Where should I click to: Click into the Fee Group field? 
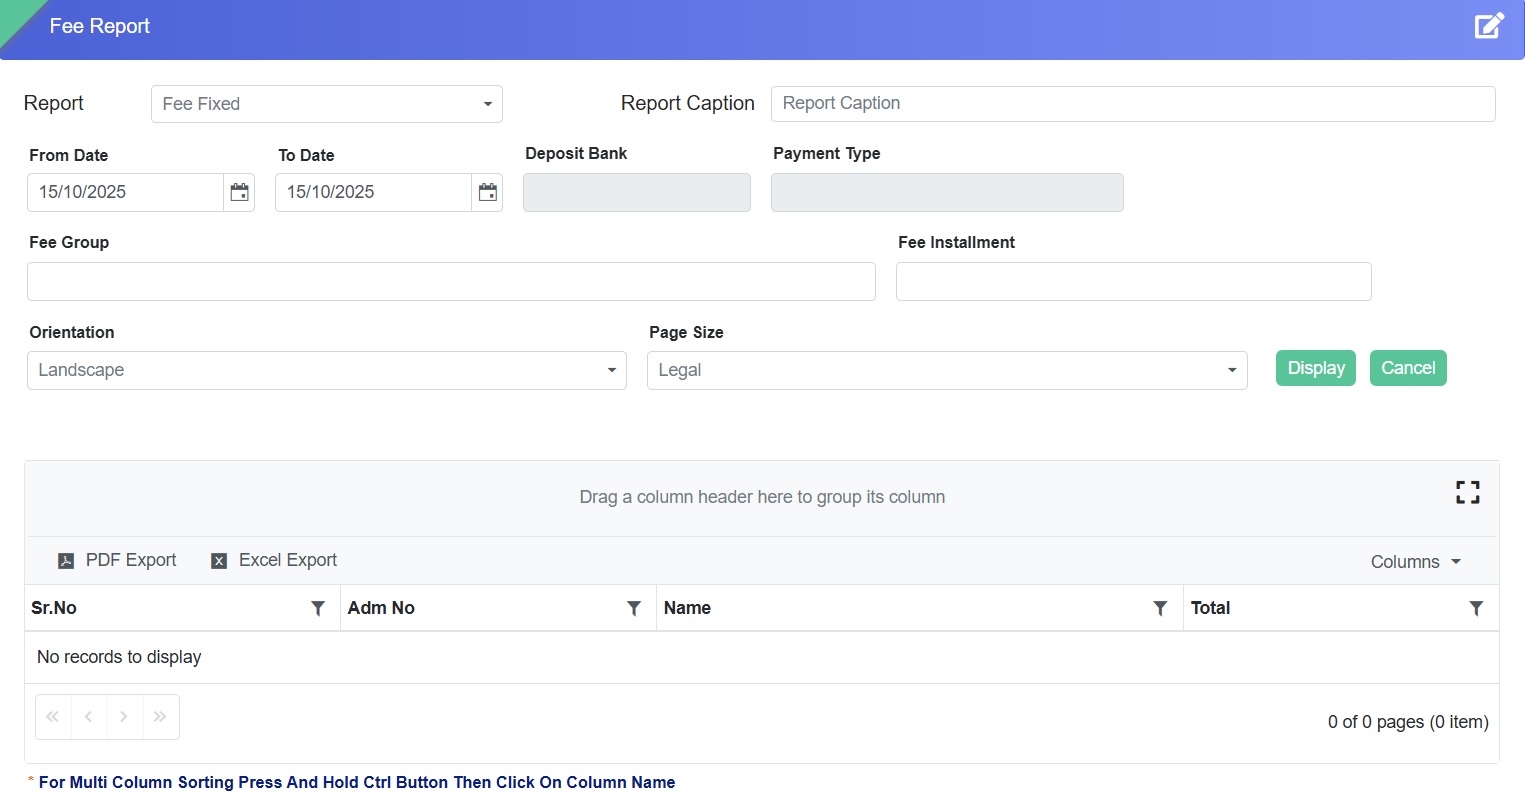(451, 282)
